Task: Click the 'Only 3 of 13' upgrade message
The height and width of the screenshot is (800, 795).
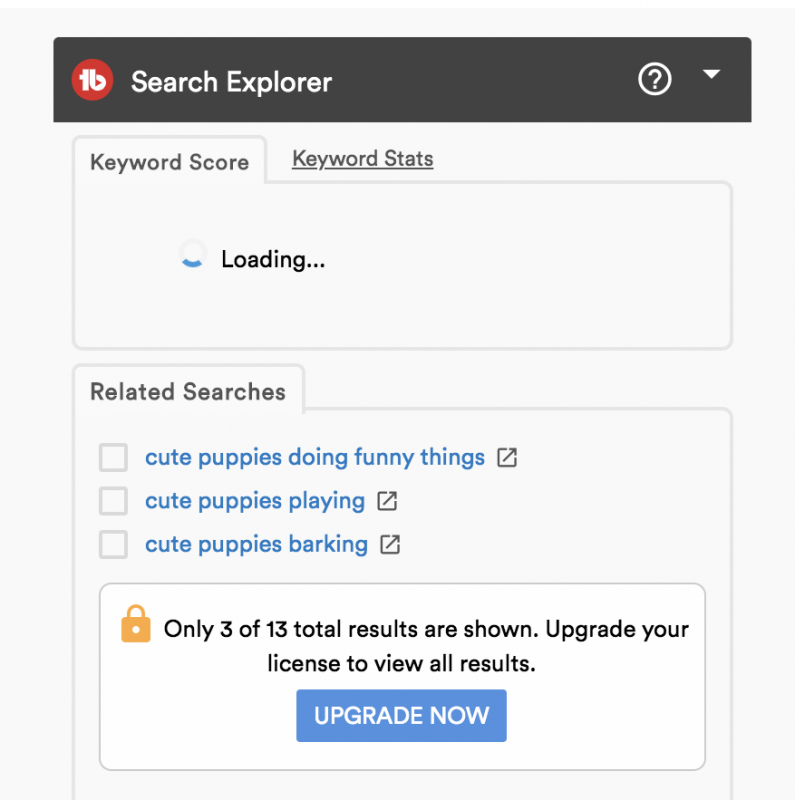Action: (x=426, y=646)
